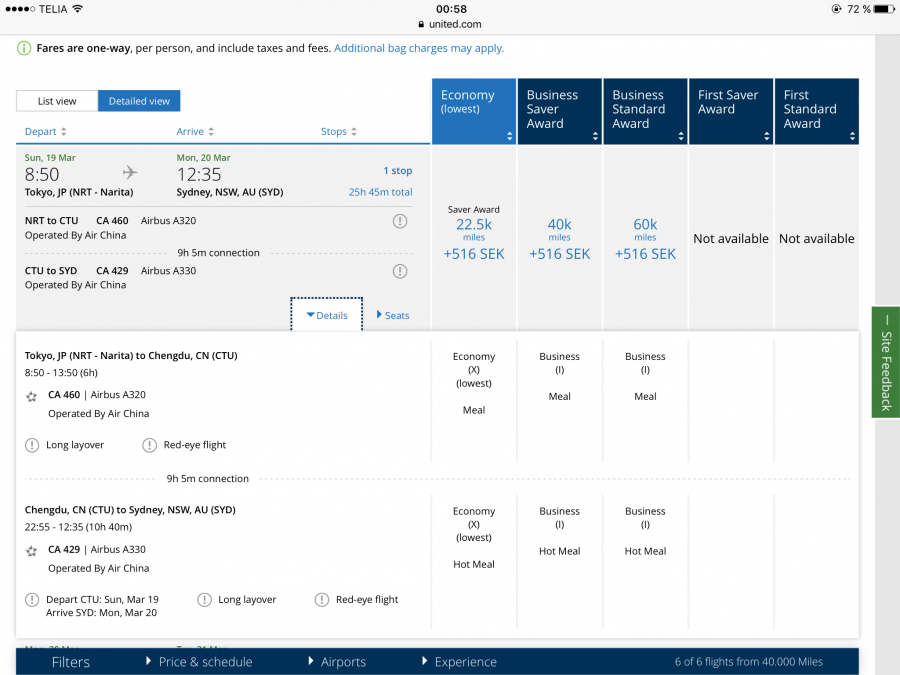
Task: Sort by Economy (lowest) column
Action: (474, 110)
